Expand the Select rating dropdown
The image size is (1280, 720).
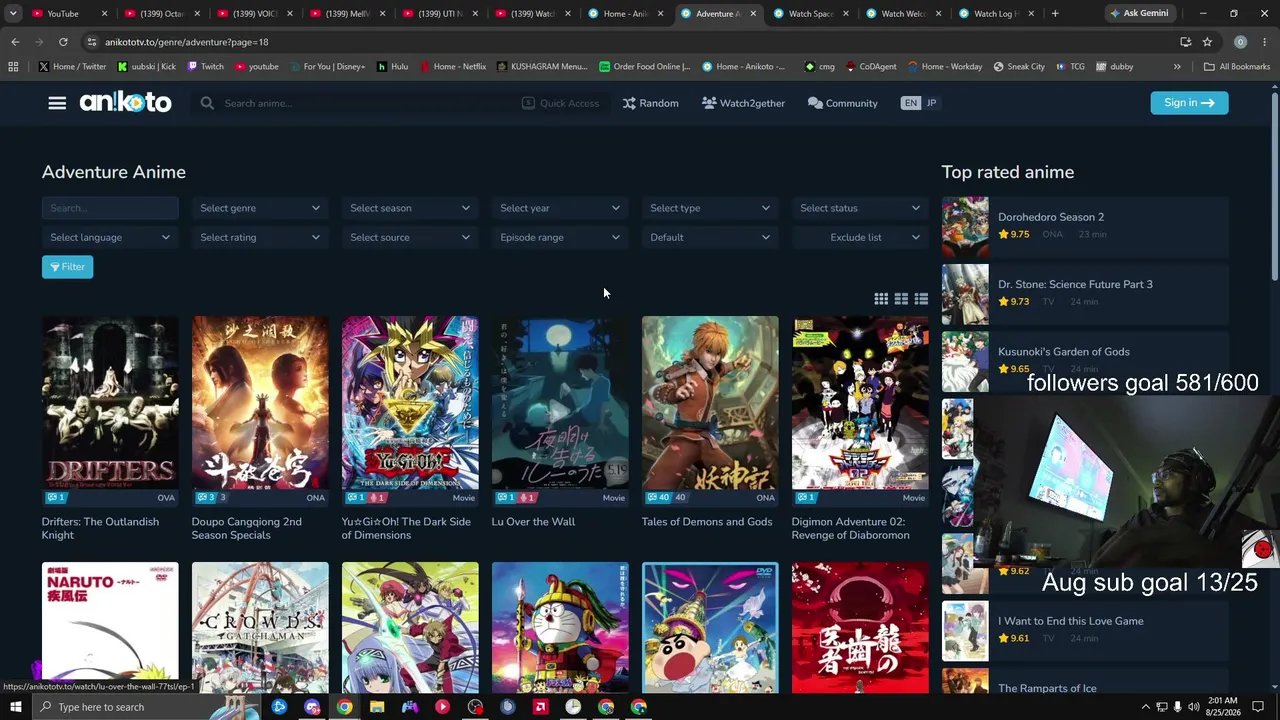[260, 237]
